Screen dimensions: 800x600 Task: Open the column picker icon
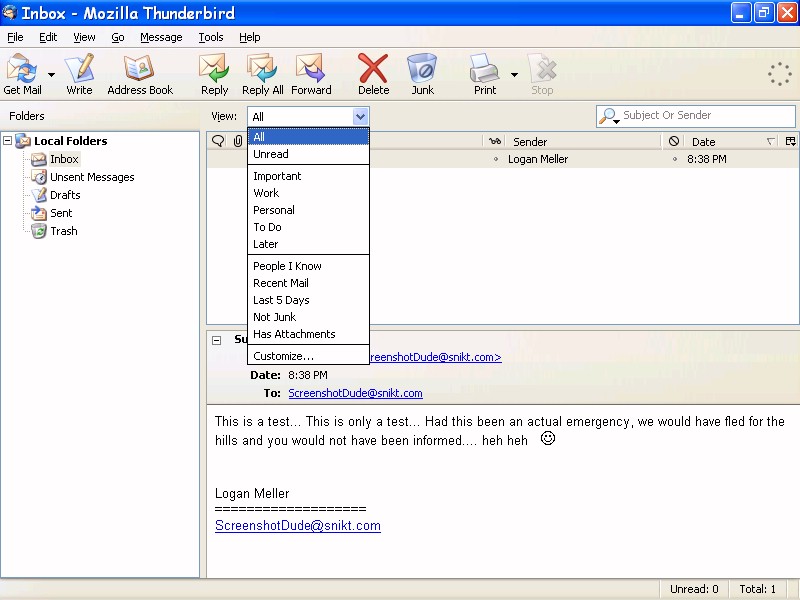(791, 141)
